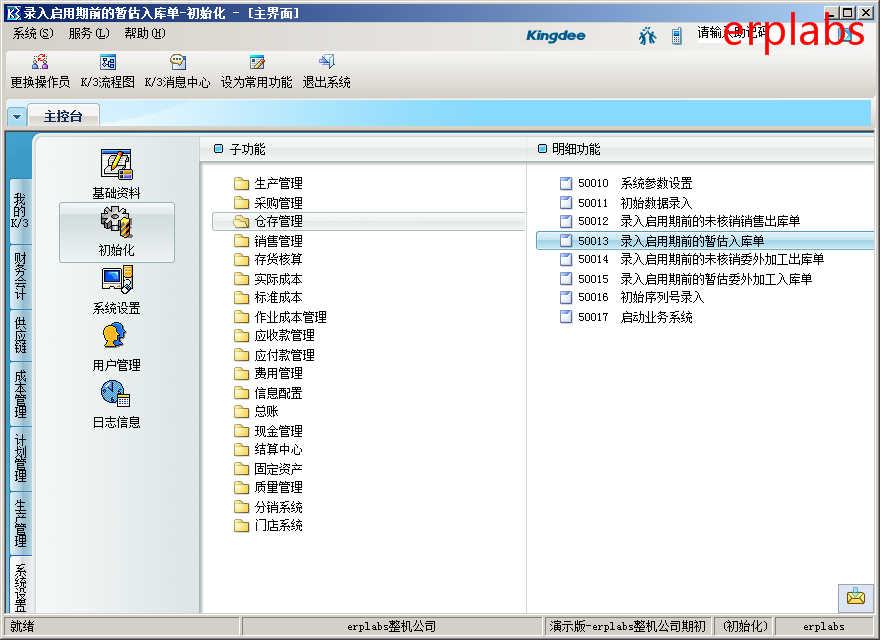Screen dimensions: 880x640
Task: Select the 财务会计 side tab
Action: 21,276
